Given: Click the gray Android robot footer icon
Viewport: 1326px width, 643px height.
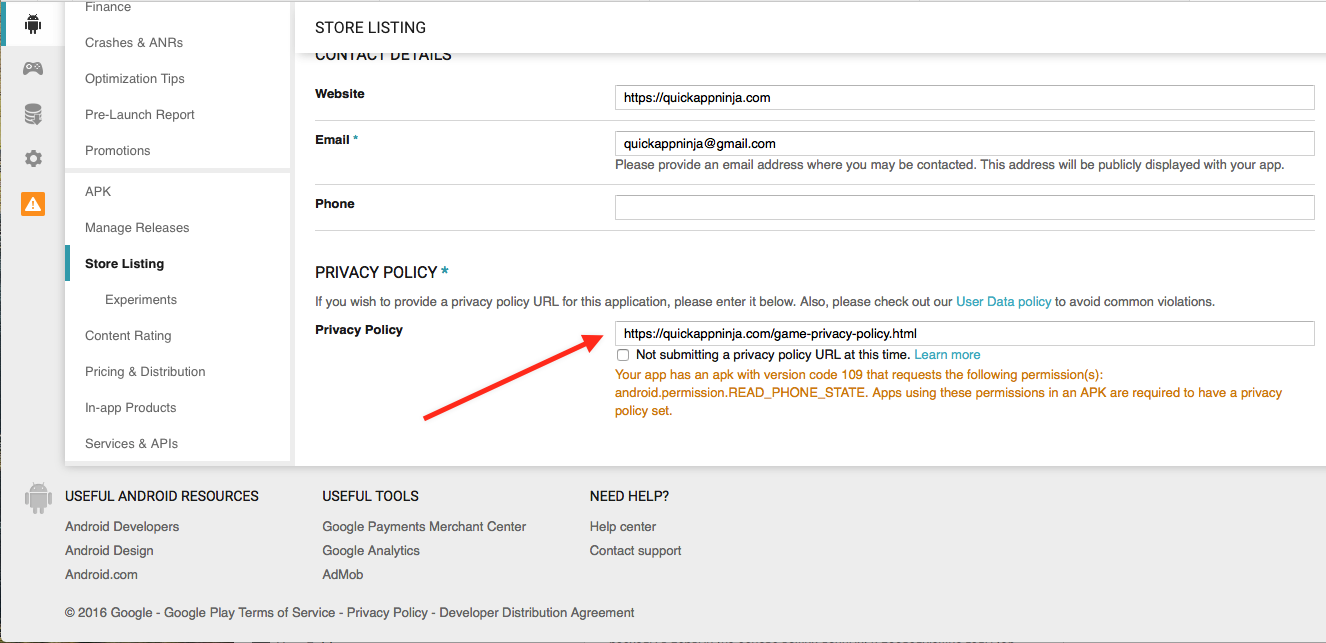Looking at the screenshot, I should coord(38,497).
